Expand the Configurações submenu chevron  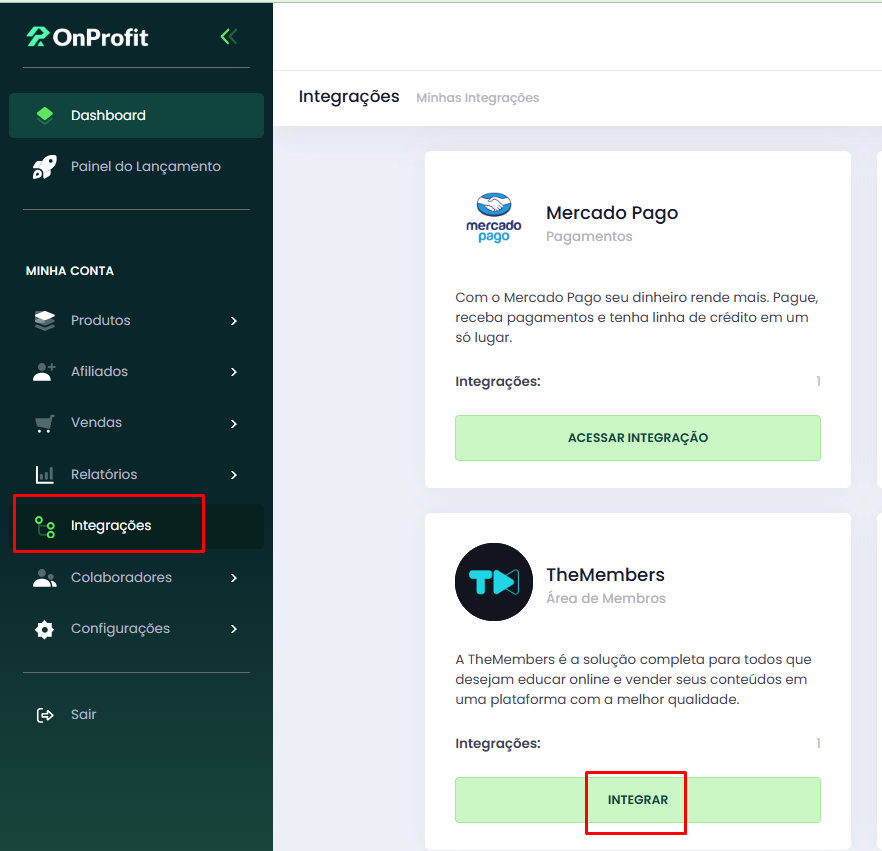coord(234,629)
